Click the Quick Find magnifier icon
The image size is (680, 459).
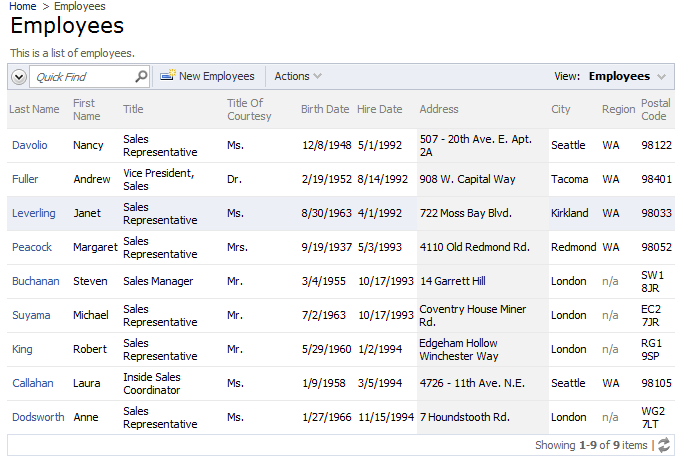(141, 77)
